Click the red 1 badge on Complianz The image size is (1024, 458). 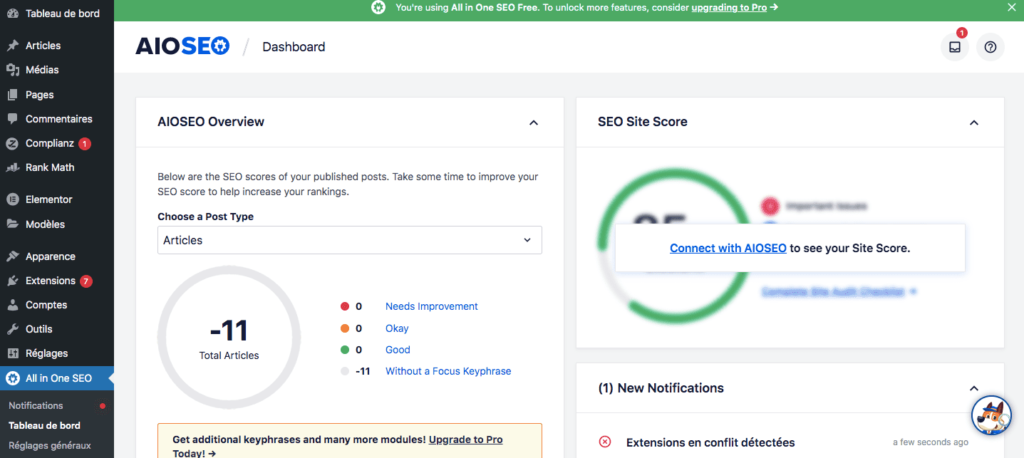point(85,144)
